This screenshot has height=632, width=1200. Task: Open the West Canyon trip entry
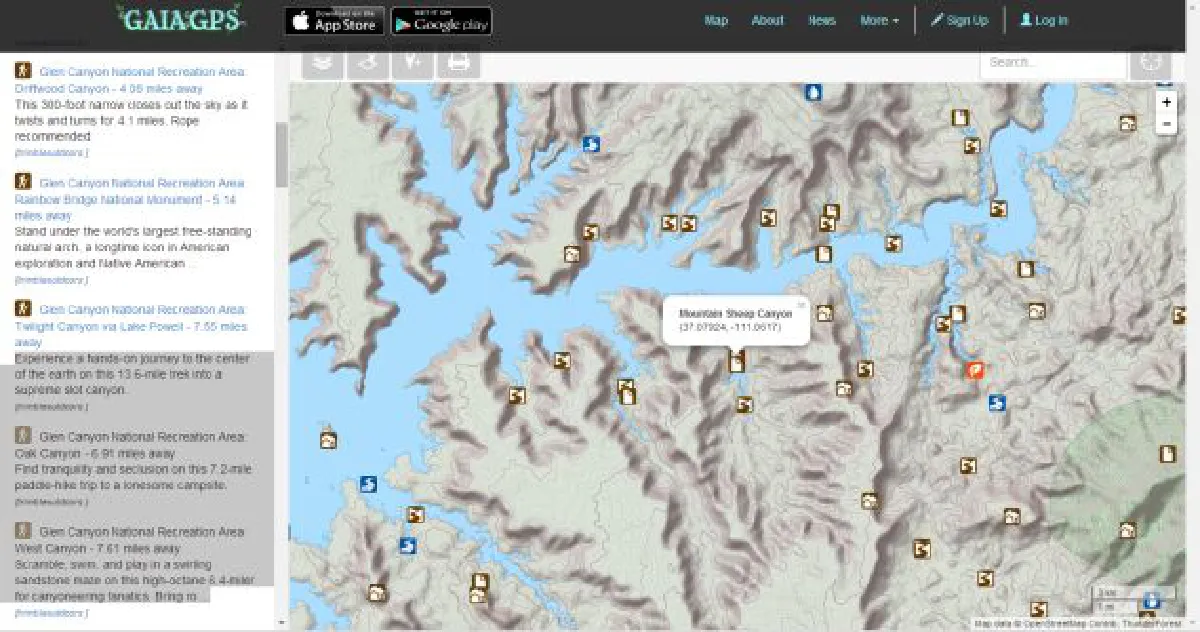[130, 540]
